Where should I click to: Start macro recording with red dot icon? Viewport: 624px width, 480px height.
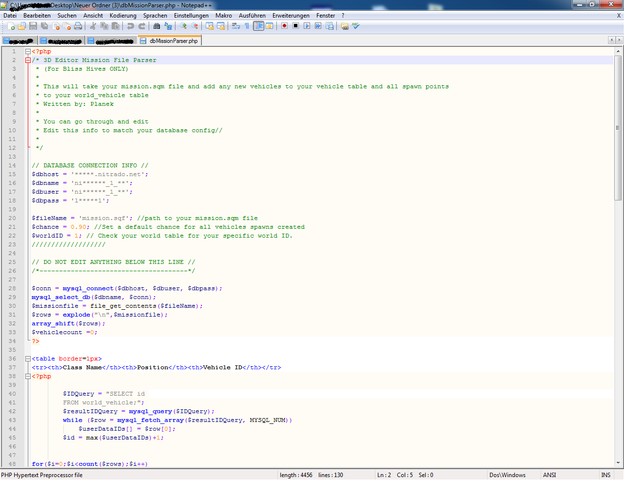(284, 26)
